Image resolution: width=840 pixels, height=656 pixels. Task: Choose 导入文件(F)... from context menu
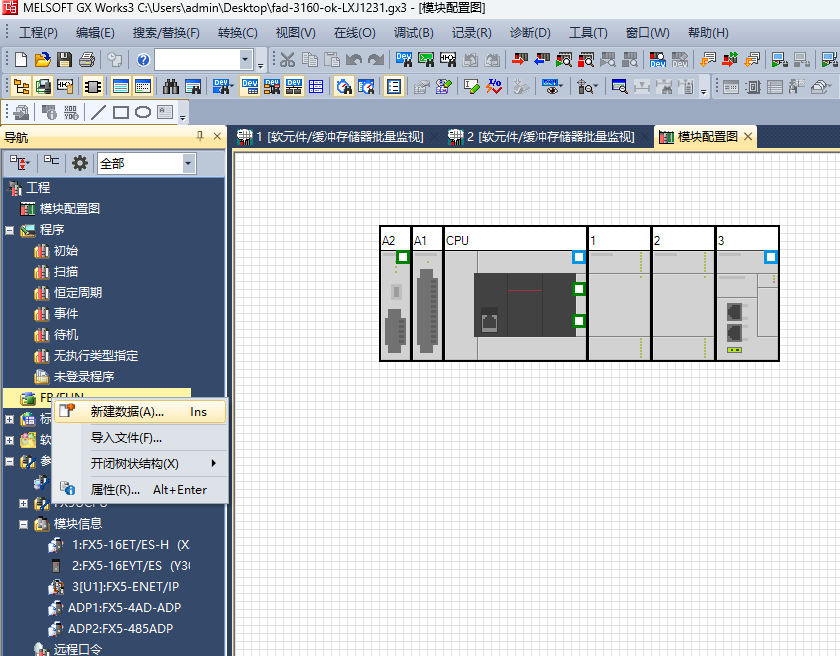click(x=140, y=438)
